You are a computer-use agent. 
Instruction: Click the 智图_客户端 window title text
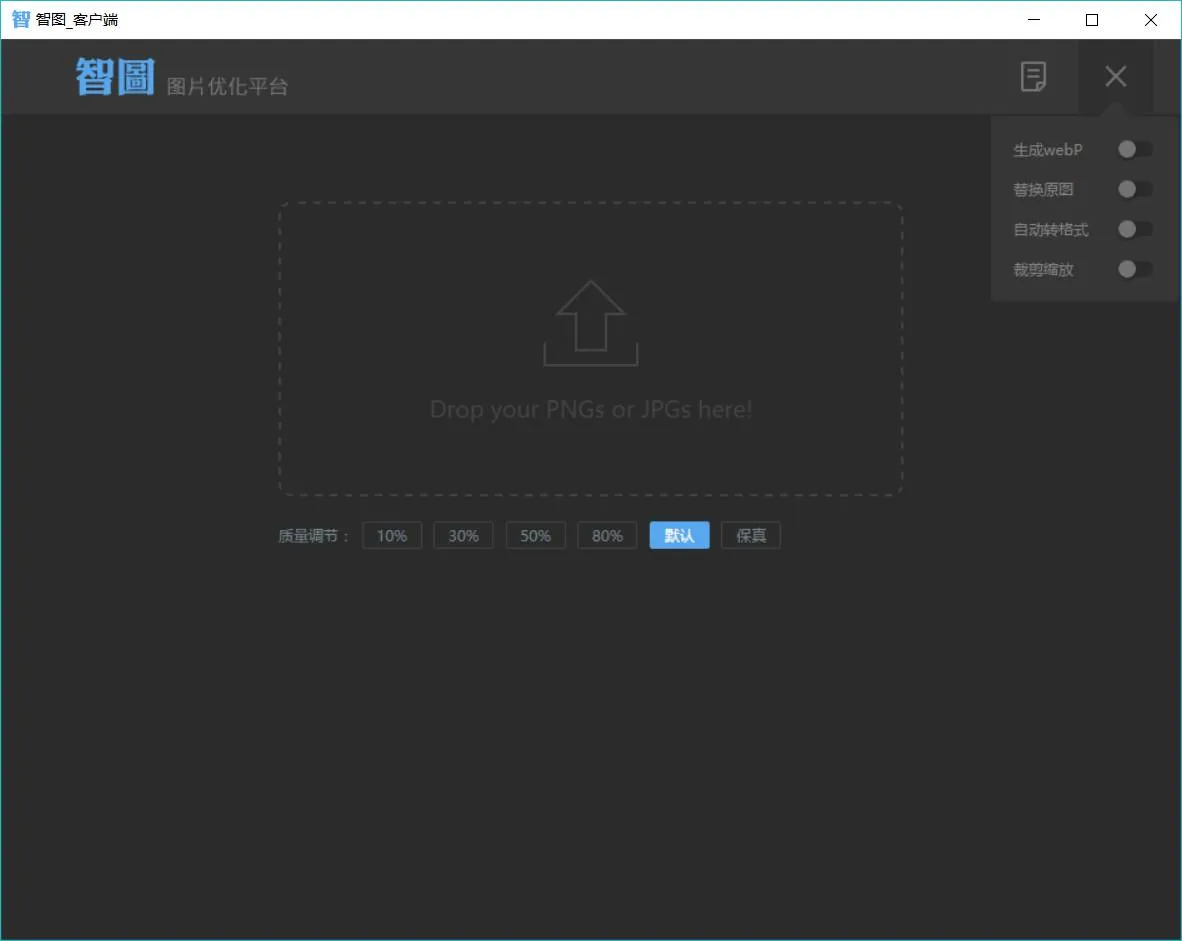[x=77, y=20]
